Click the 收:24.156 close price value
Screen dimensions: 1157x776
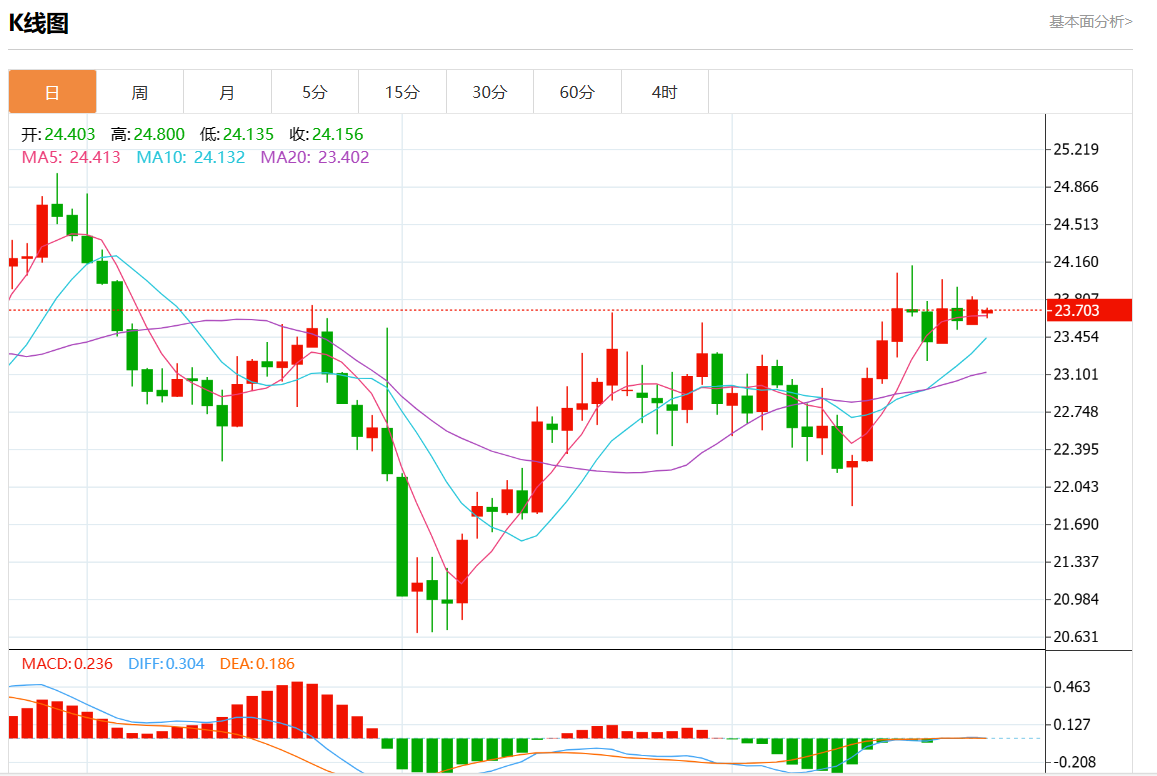pyautogui.click(x=326, y=134)
